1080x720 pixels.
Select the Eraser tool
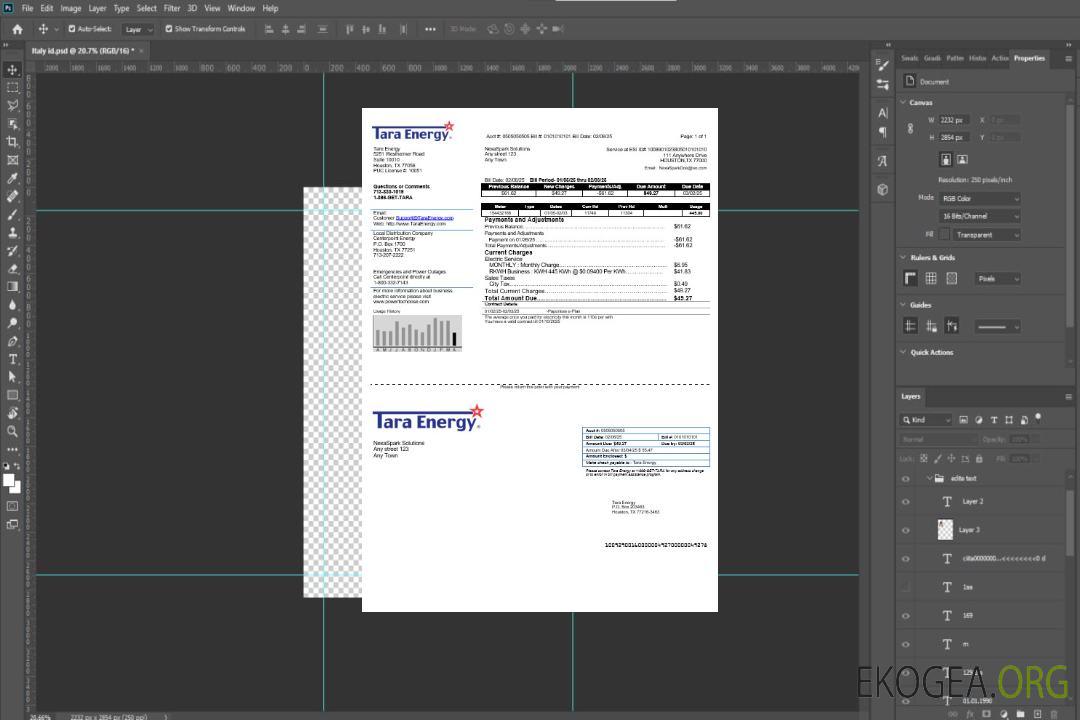[13, 268]
